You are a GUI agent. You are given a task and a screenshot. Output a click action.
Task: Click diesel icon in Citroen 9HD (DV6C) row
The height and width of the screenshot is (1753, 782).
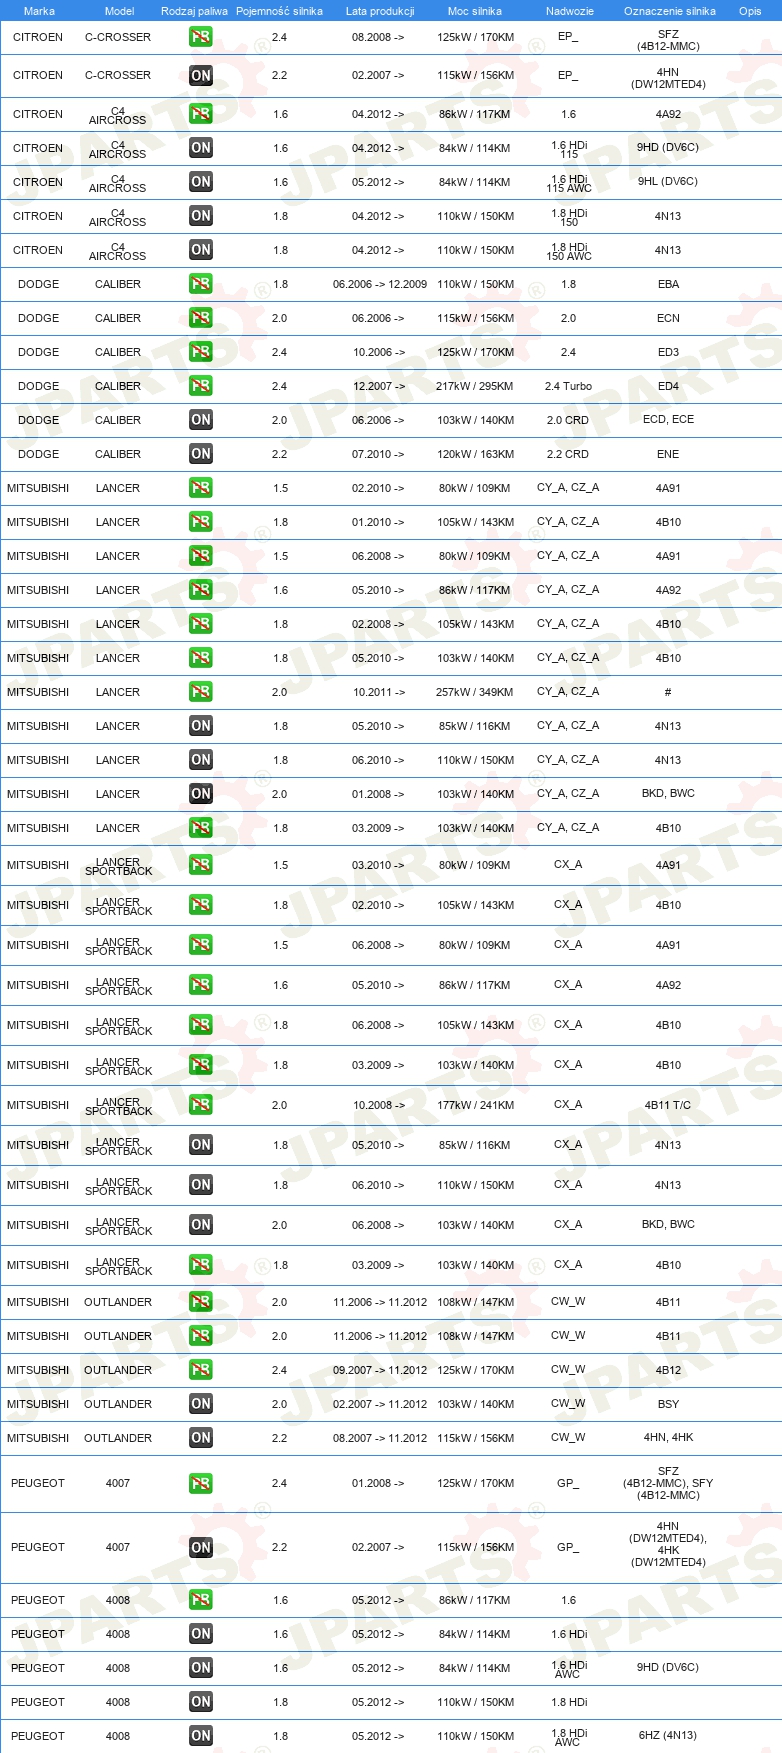point(201,148)
